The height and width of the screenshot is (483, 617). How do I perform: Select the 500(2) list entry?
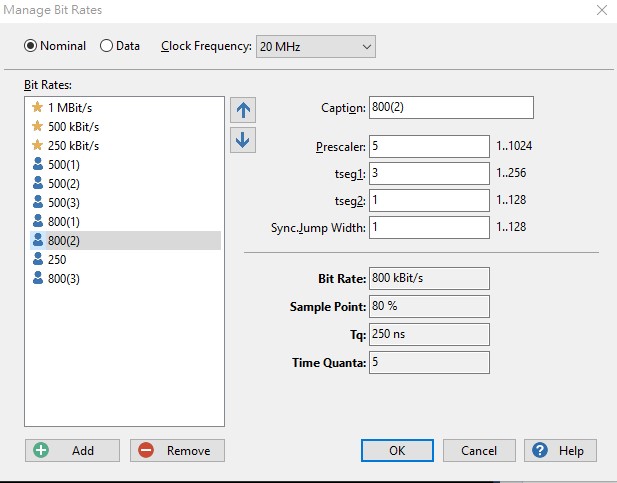click(125, 183)
